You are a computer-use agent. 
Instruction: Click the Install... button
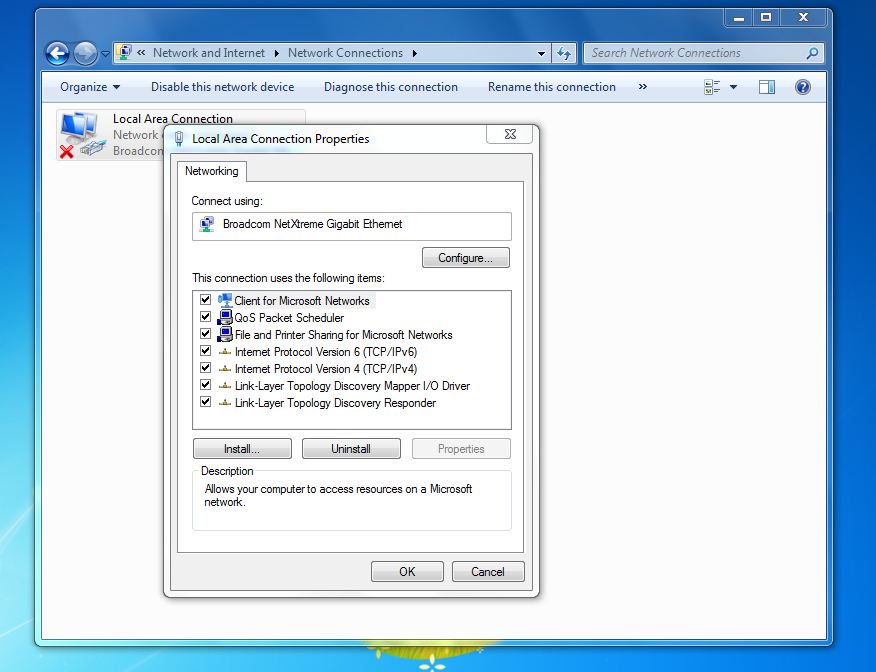(242, 449)
